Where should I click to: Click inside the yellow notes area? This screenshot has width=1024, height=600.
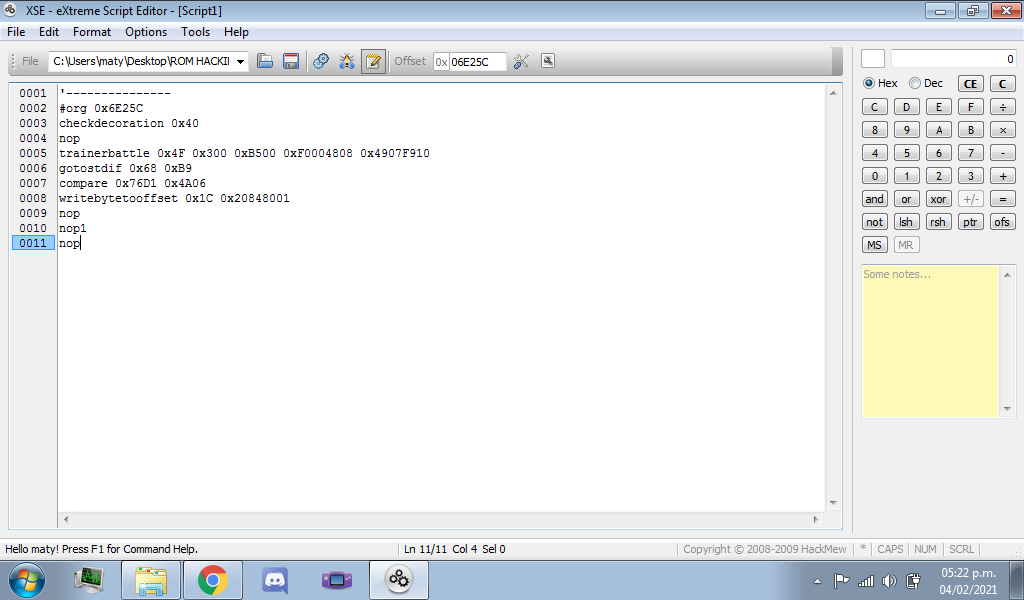(x=930, y=340)
